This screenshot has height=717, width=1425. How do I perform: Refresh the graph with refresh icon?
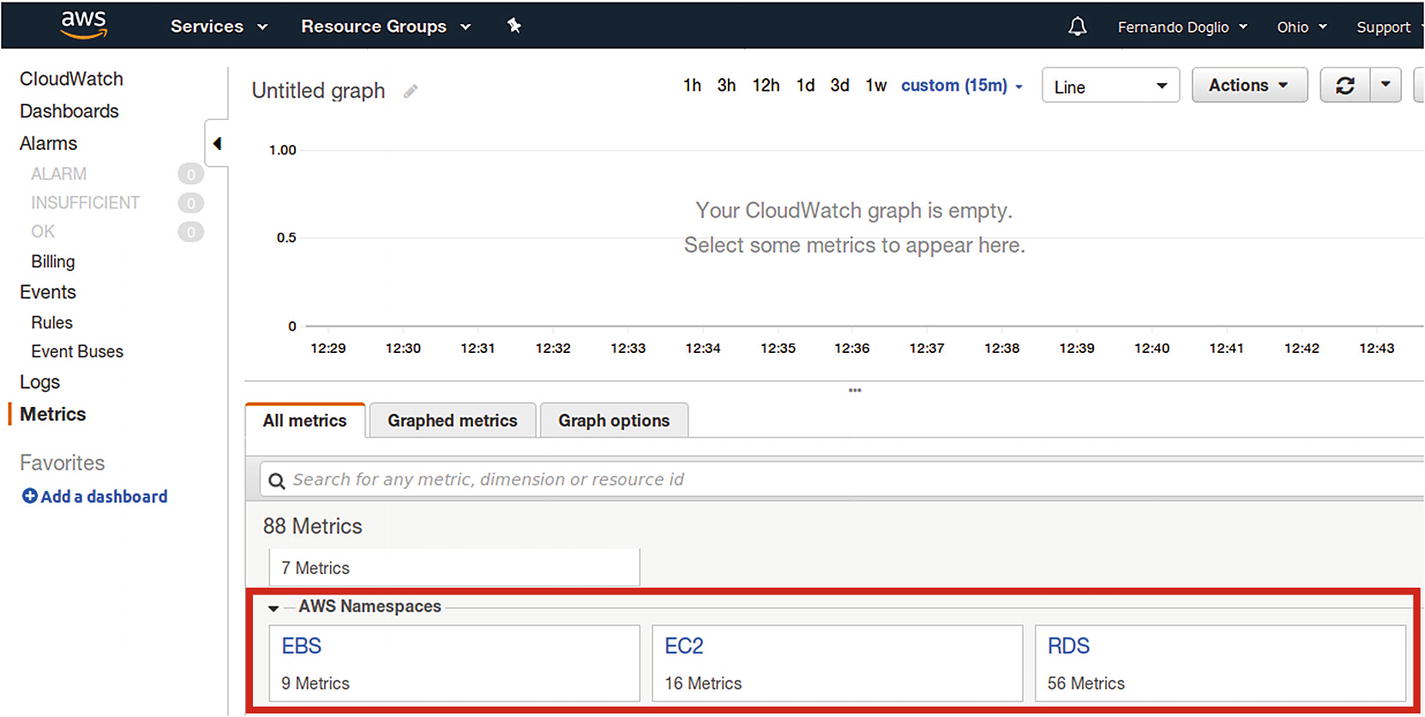click(1345, 86)
